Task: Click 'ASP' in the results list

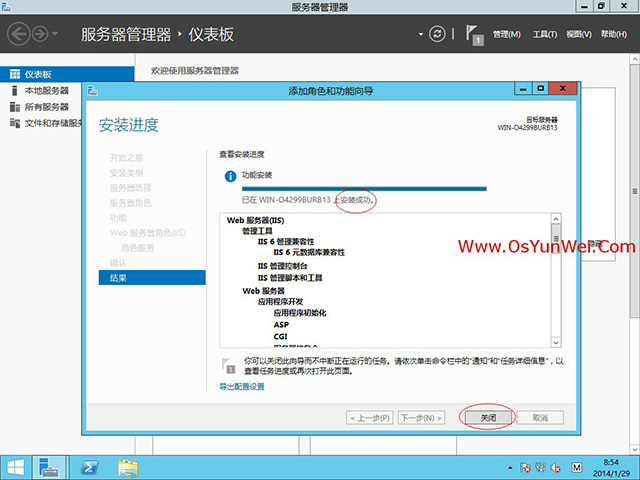Action: [281, 325]
